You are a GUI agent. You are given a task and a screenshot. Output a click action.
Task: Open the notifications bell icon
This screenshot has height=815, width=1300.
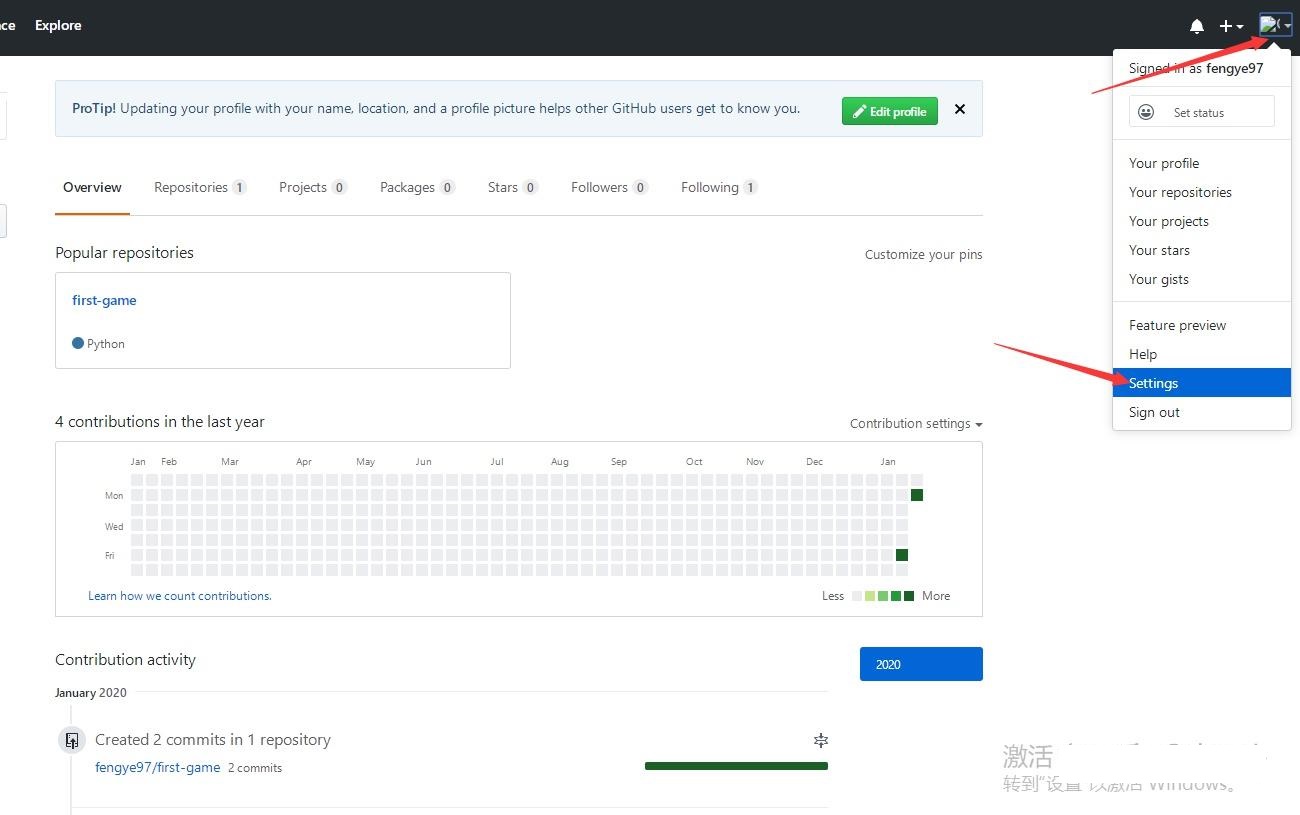(x=1196, y=26)
